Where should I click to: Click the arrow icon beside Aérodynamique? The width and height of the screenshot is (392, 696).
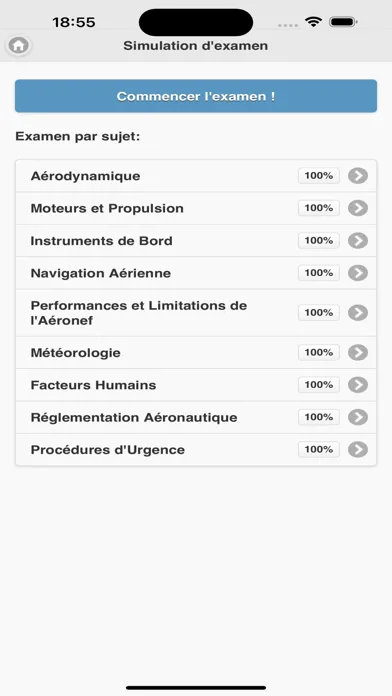[358, 176]
